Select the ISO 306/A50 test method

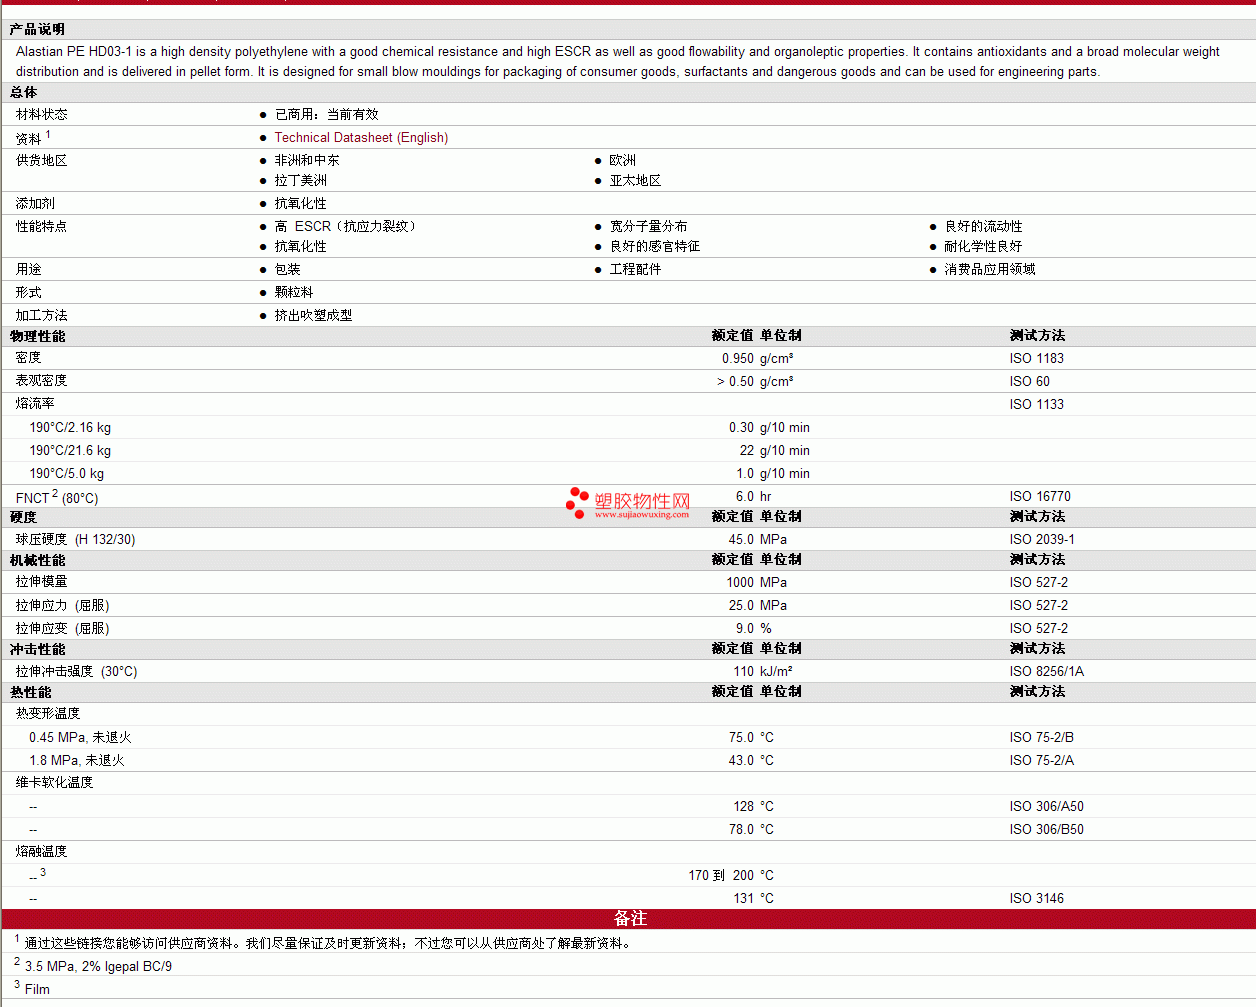tap(1047, 807)
